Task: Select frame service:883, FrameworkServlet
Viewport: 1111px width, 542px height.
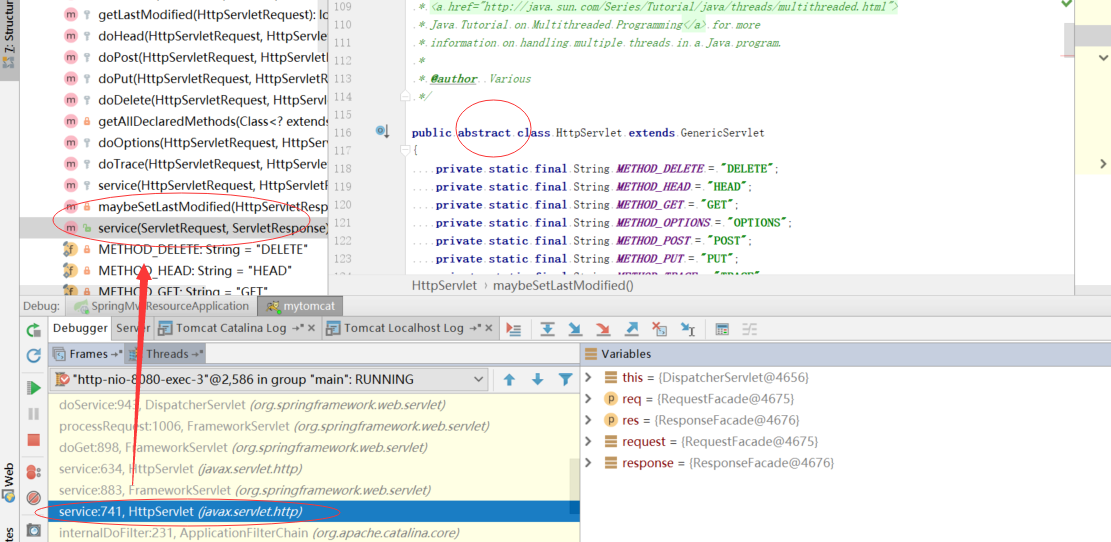Action: tap(314, 490)
